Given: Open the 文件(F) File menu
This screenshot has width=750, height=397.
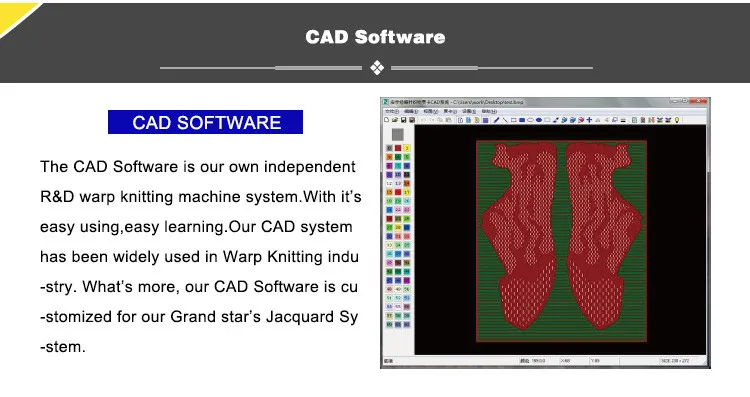Looking at the screenshot, I should (x=392, y=111).
